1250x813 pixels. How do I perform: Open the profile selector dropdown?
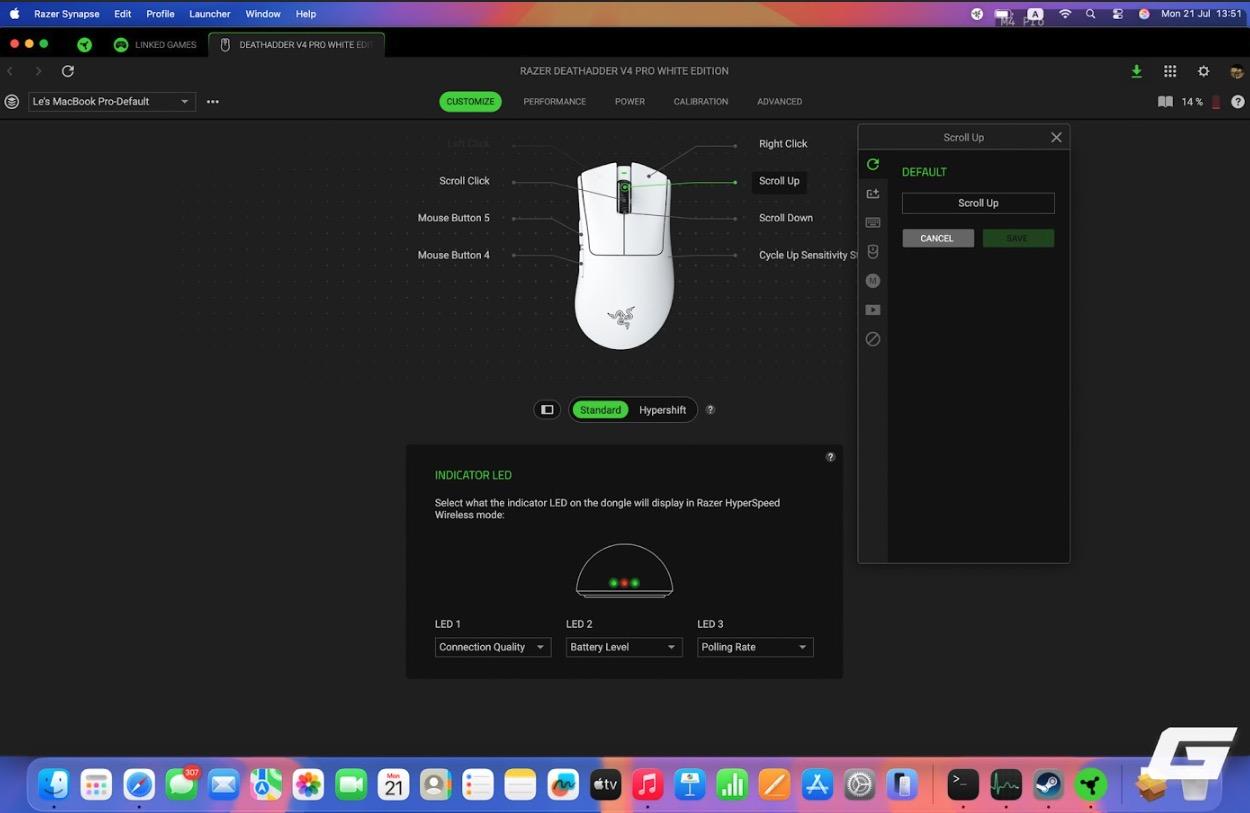click(112, 101)
